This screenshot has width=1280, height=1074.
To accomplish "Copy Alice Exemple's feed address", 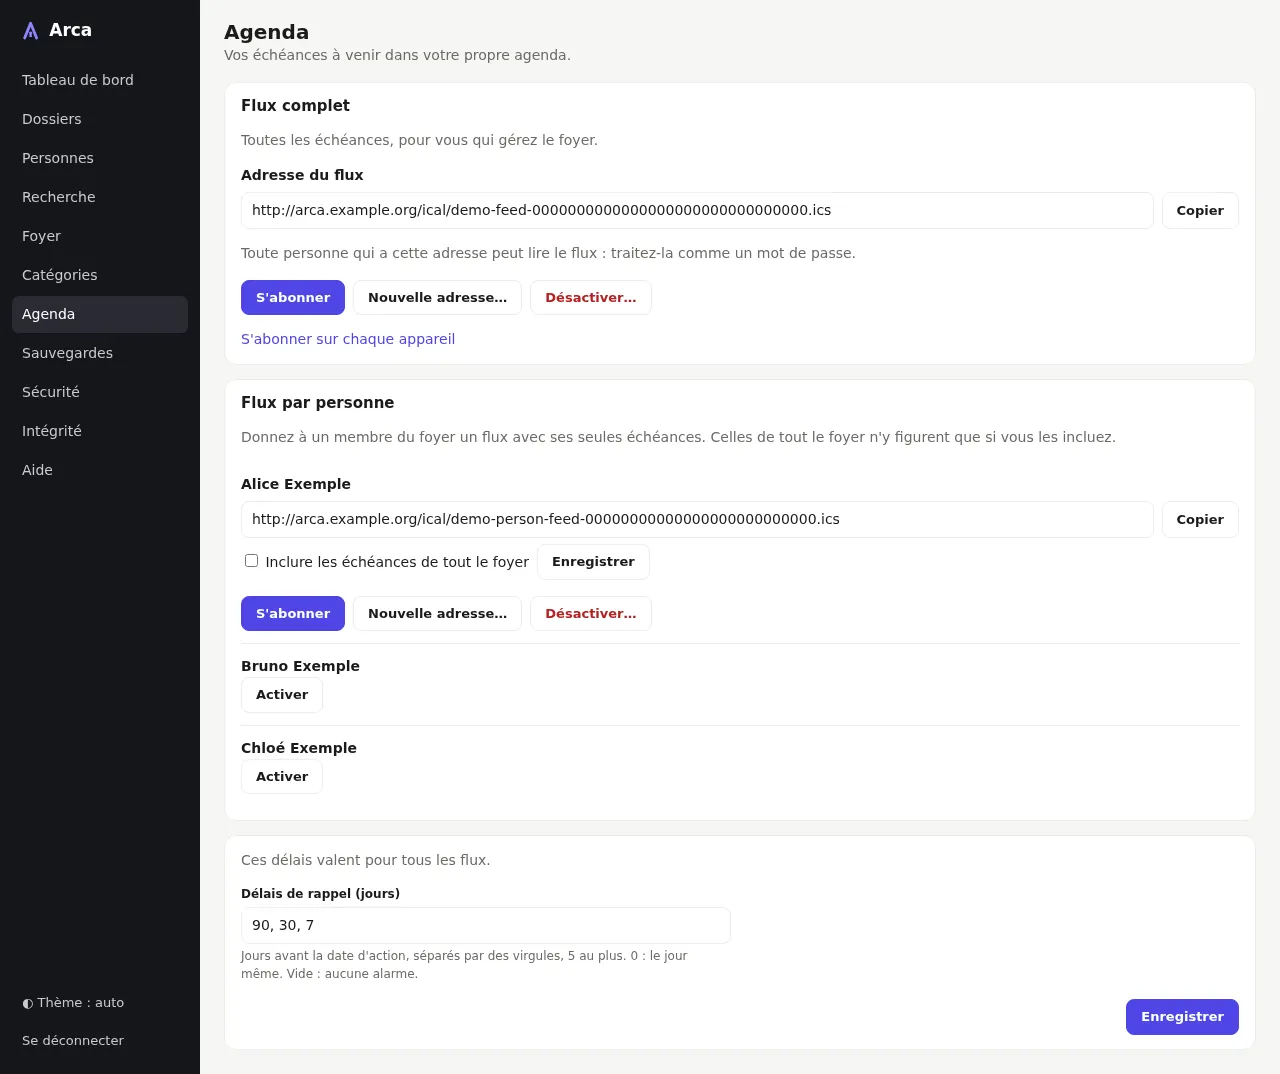I will [1200, 520].
